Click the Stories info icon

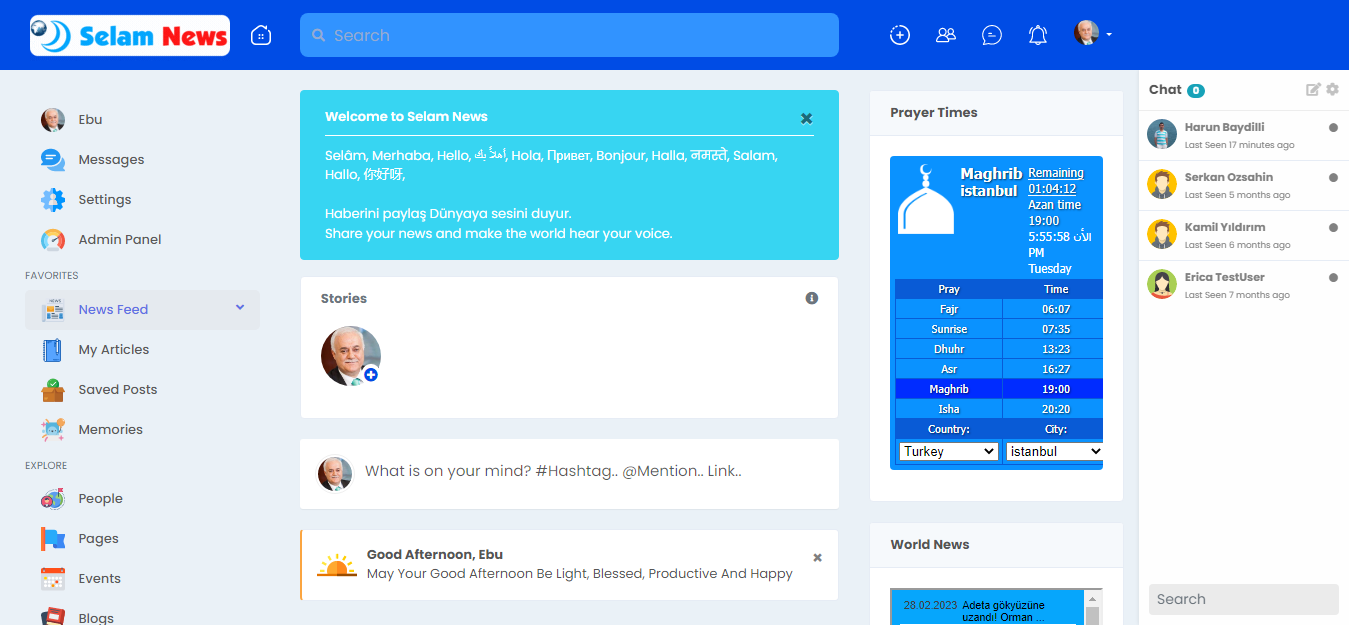(x=811, y=298)
